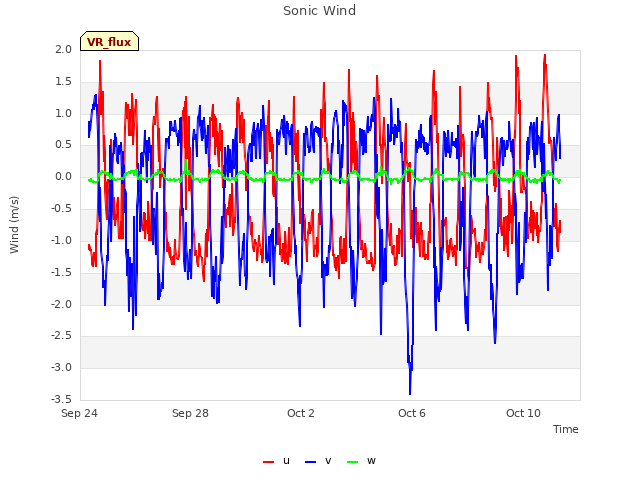Click the Oct 2 x-axis tick label
Viewport: 640px width, 480px height.
pos(301,413)
